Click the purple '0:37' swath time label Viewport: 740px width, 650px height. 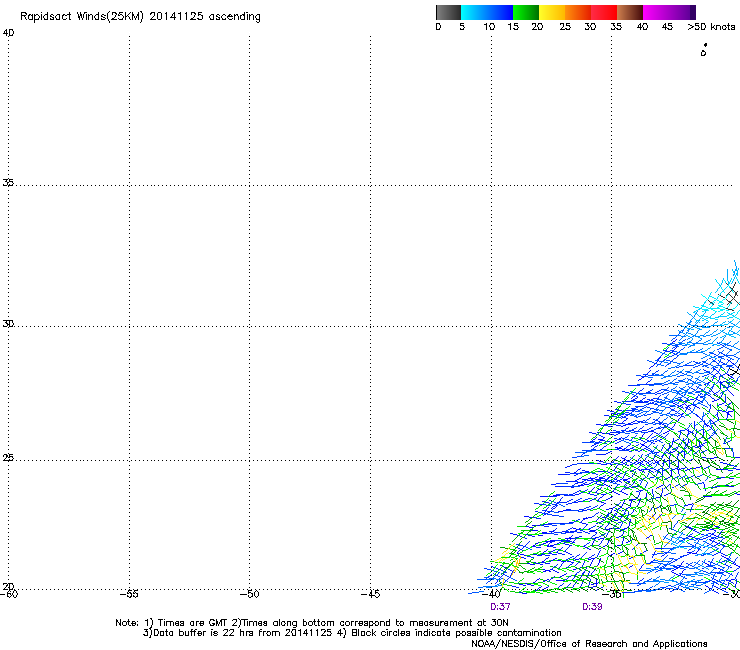click(x=500, y=607)
